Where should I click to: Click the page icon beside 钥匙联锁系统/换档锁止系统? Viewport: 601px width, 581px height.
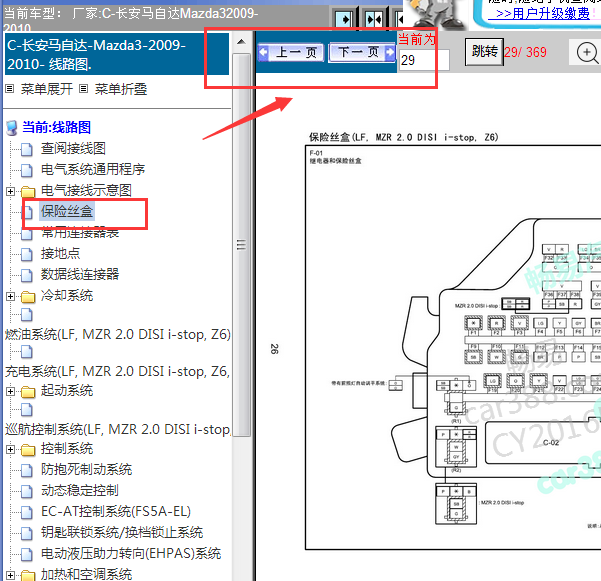pyautogui.click(x=27, y=533)
